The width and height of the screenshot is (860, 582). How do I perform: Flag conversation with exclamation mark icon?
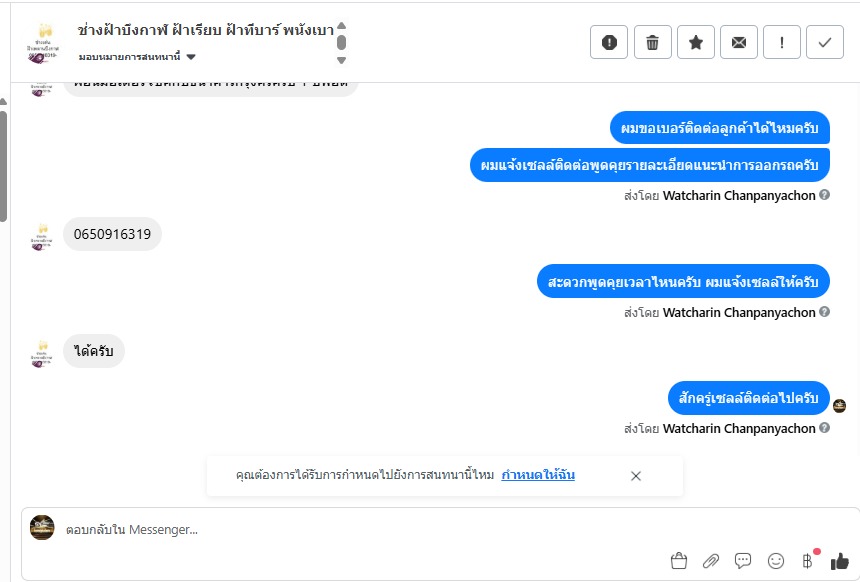(x=782, y=42)
